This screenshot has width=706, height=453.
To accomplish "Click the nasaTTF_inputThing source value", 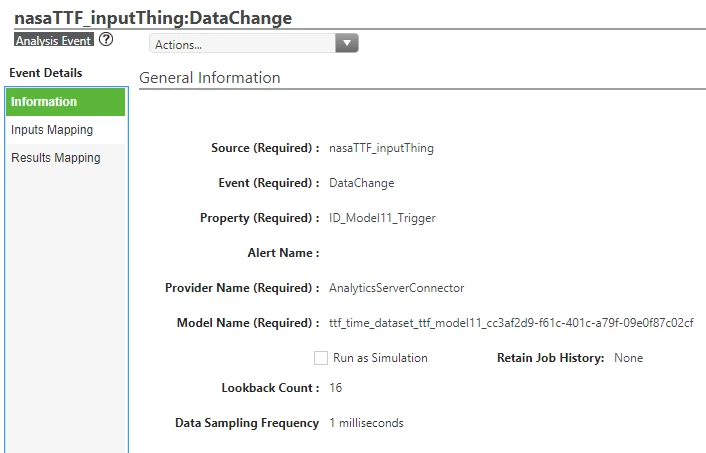I will coord(381,148).
